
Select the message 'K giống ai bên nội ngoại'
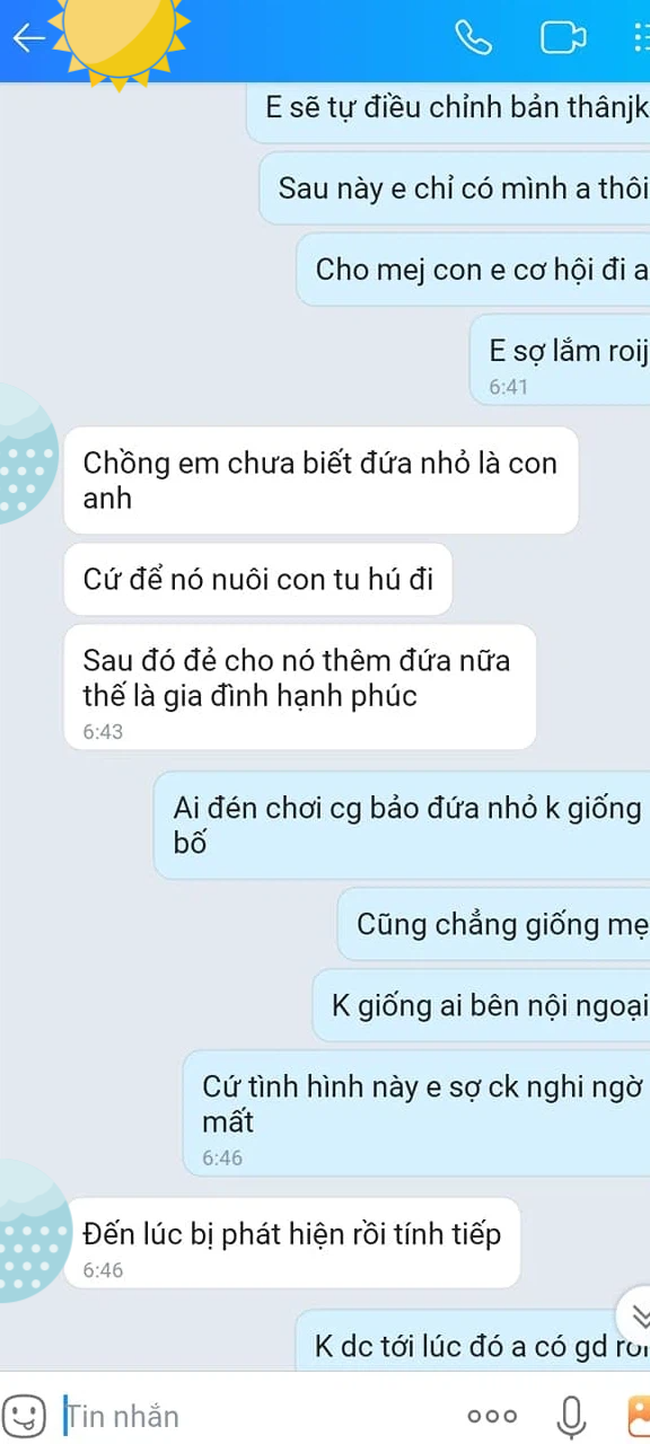(x=481, y=1006)
